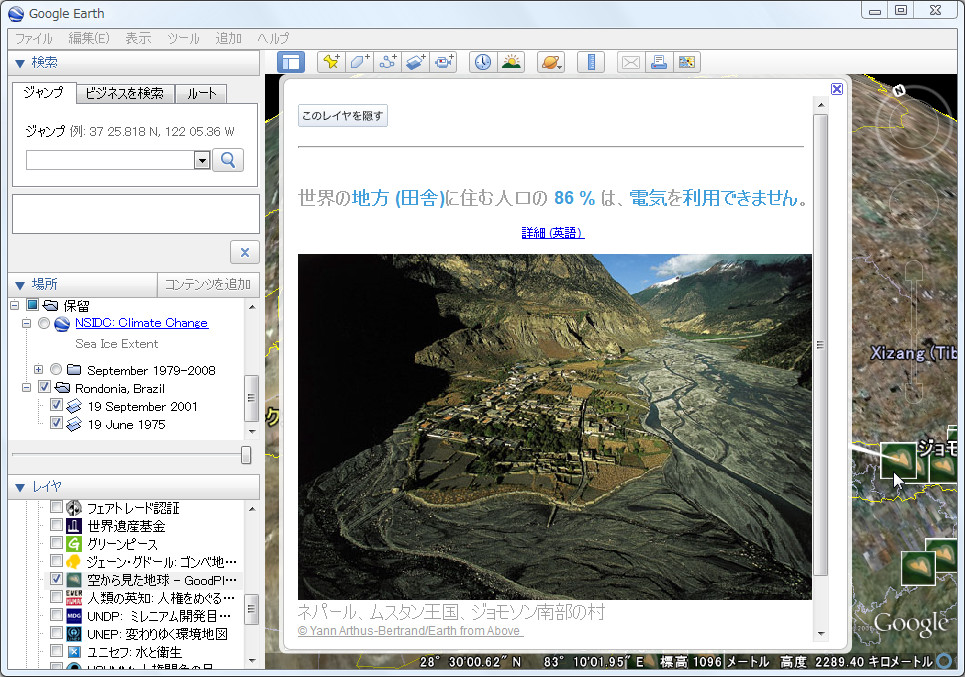Click the layers panel scrollbar thumb
Image resolution: width=965 pixels, height=677 pixels.
[x=251, y=609]
